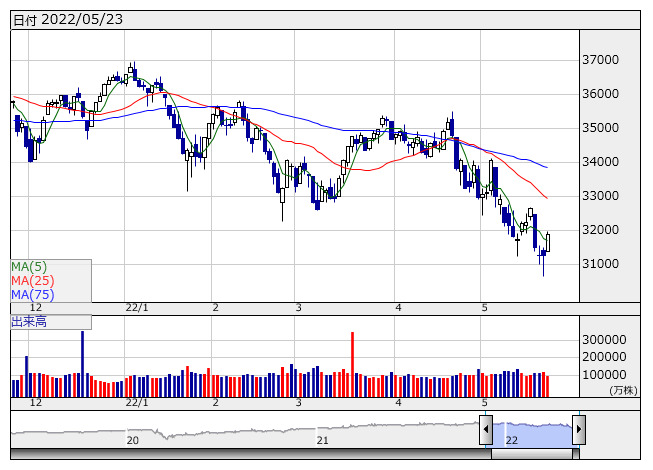Click the 35000 price axis label
653x470 pixels.
coord(600,128)
